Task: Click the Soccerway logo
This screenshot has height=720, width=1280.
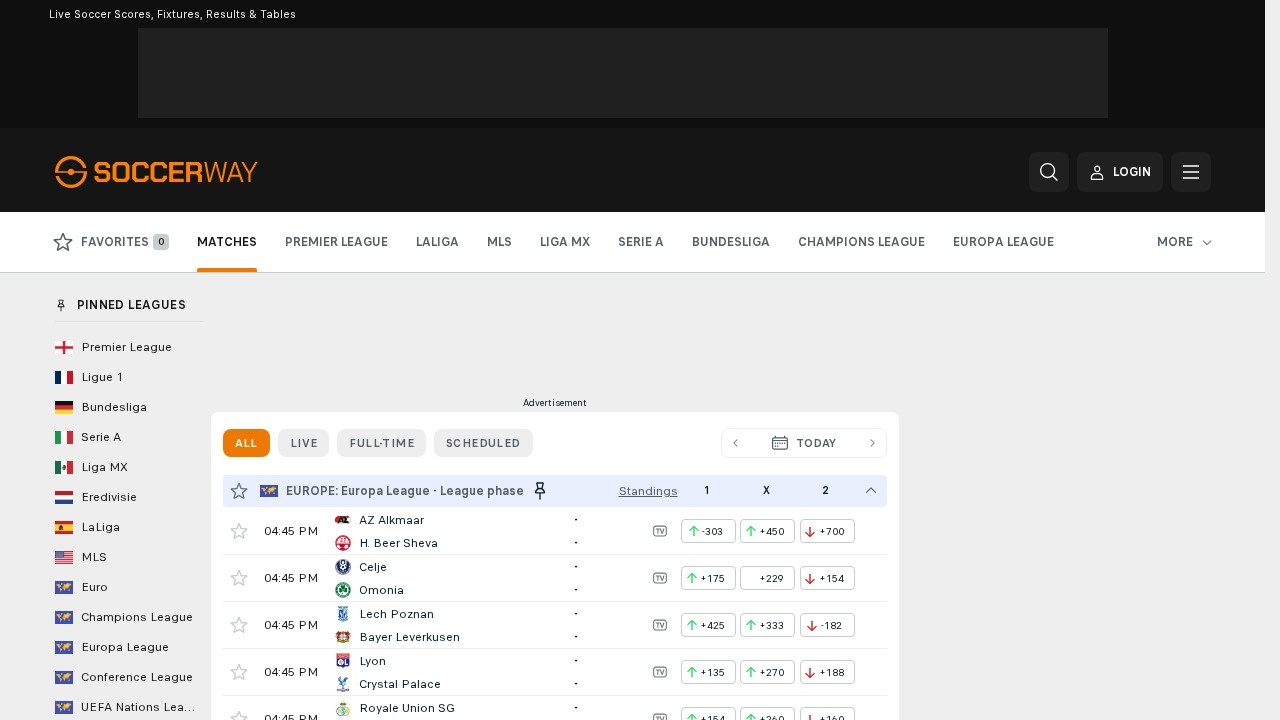Action: coord(156,172)
